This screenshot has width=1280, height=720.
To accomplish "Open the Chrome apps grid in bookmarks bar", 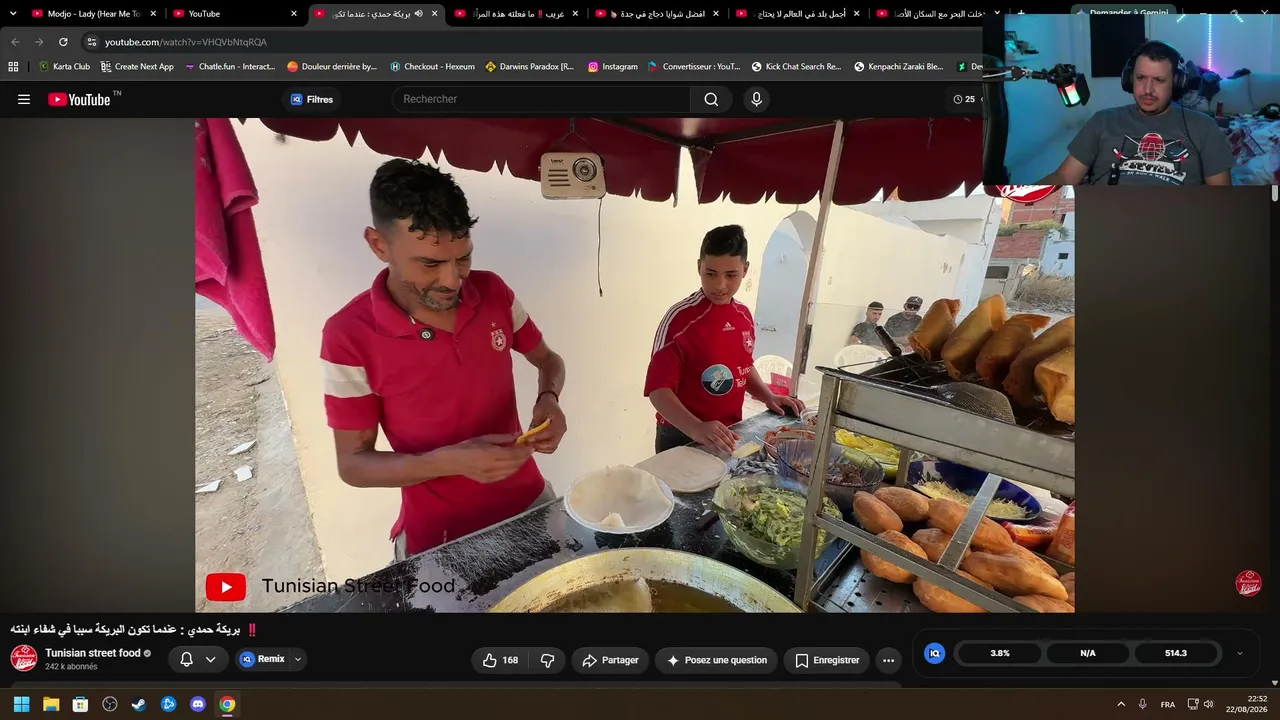I will tap(13, 67).
